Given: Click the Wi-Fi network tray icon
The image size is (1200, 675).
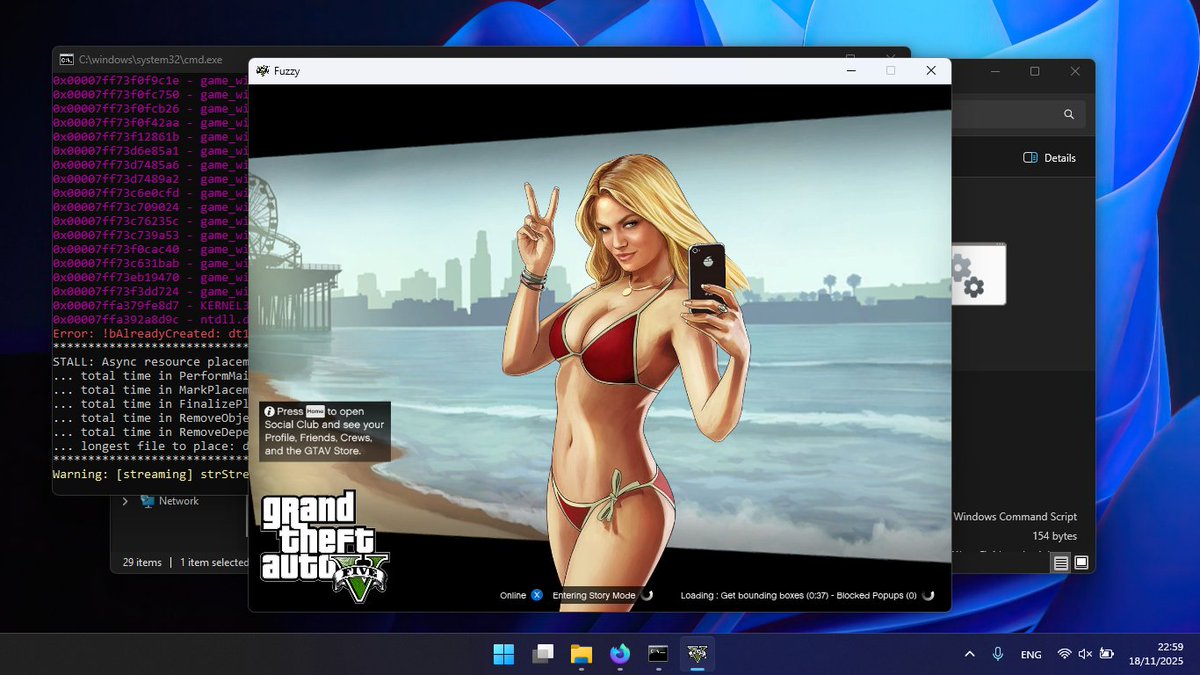Looking at the screenshot, I should (1065, 654).
